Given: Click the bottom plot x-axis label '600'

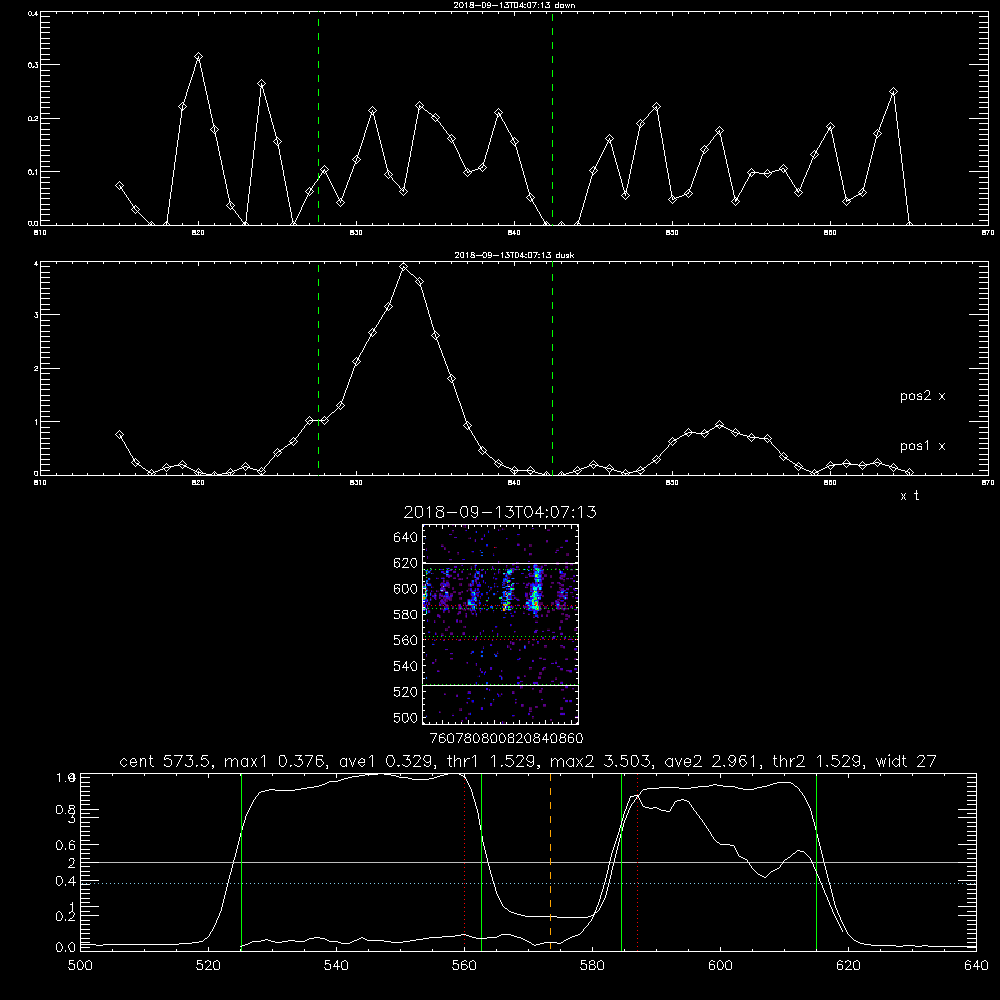Looking at the screenshot, I should [720, 966].
